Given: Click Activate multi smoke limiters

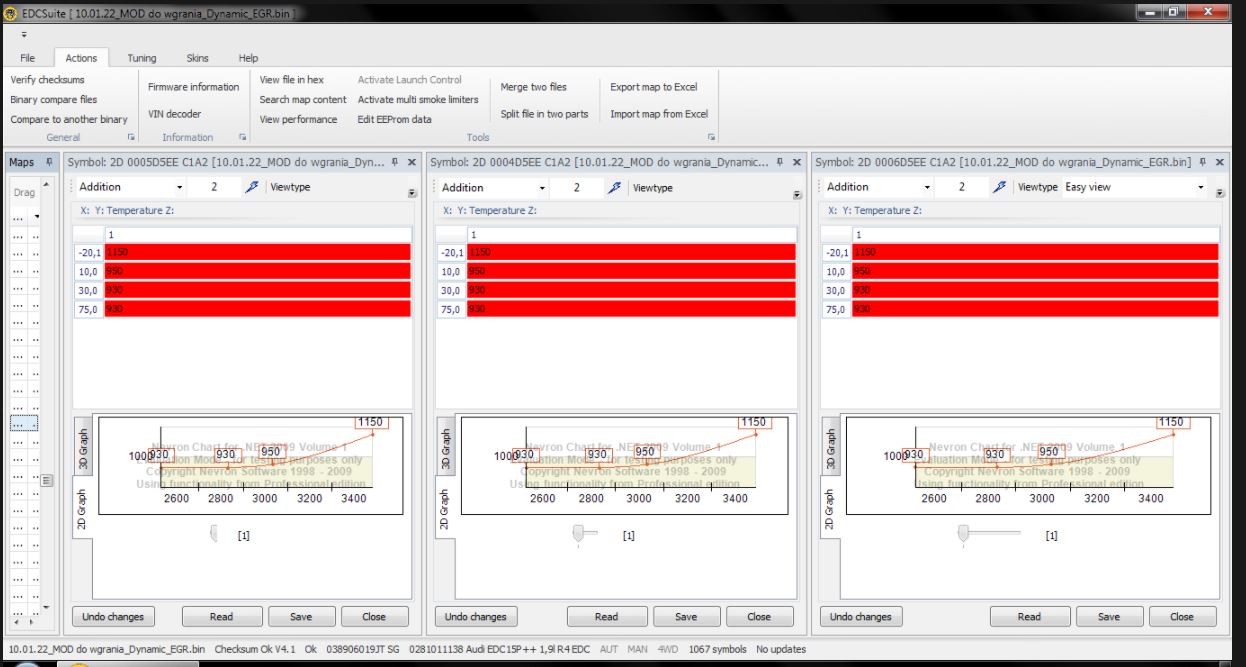Looking at the screenshot, I should tap(418, 100).
